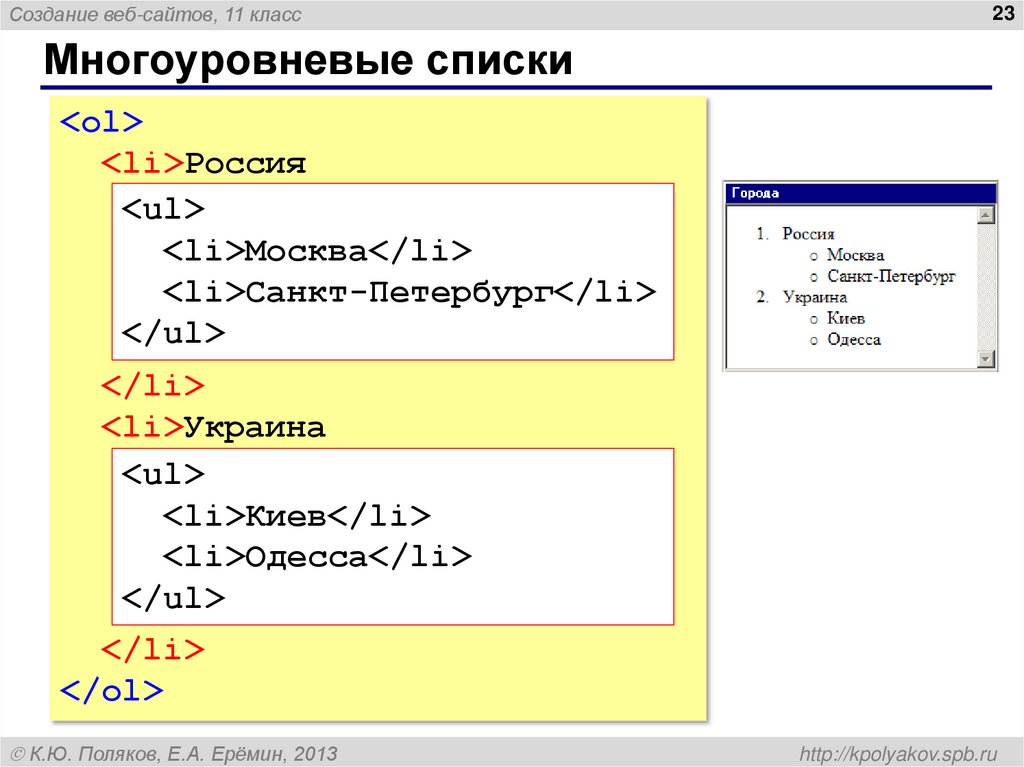Click the copyright symbol in the footer
1024x767 pixels.
[x=18, y=750]
